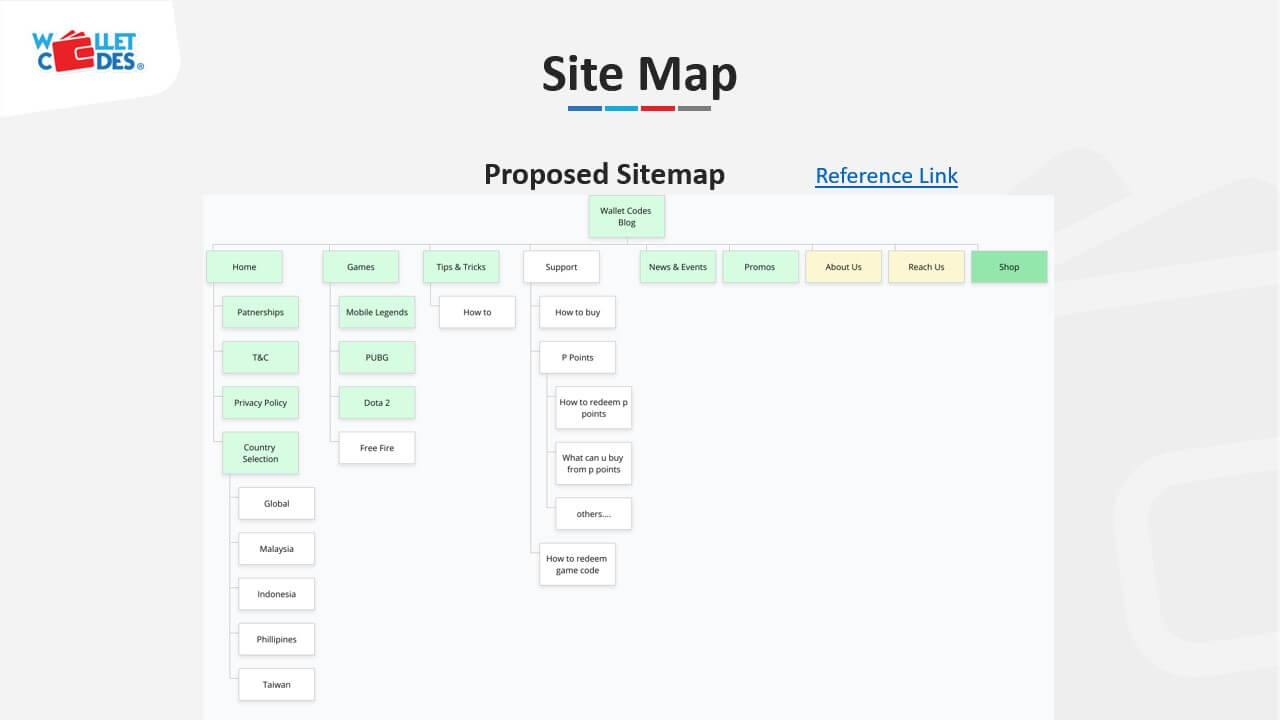Select the Promos node
The image size is (1280, 720).
tap(760, 267)
